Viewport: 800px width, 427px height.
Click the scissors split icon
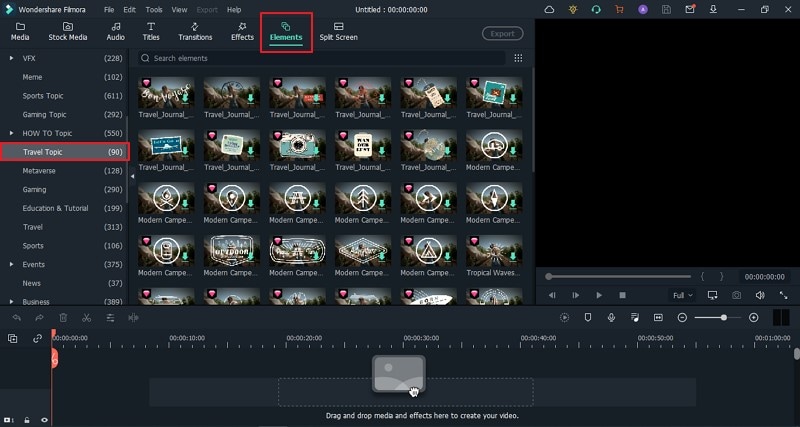point(86,318)
